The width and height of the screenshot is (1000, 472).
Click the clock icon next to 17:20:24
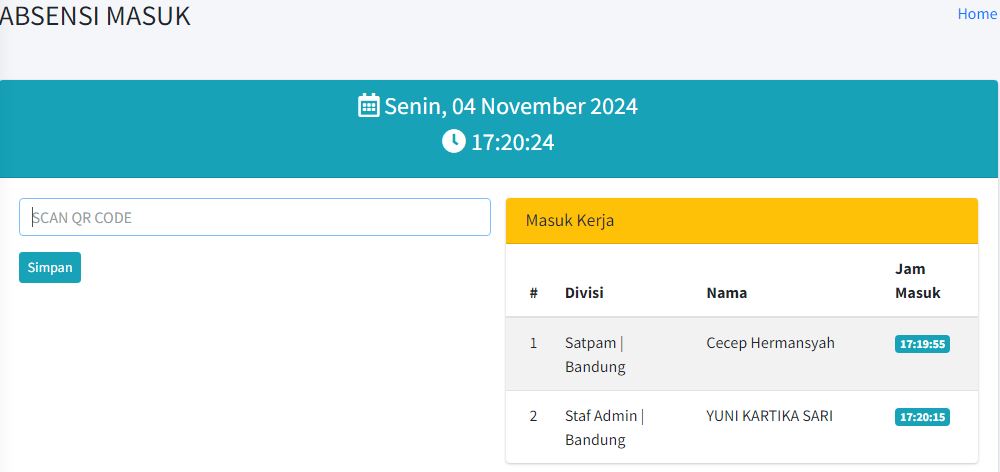coord(453,141)
